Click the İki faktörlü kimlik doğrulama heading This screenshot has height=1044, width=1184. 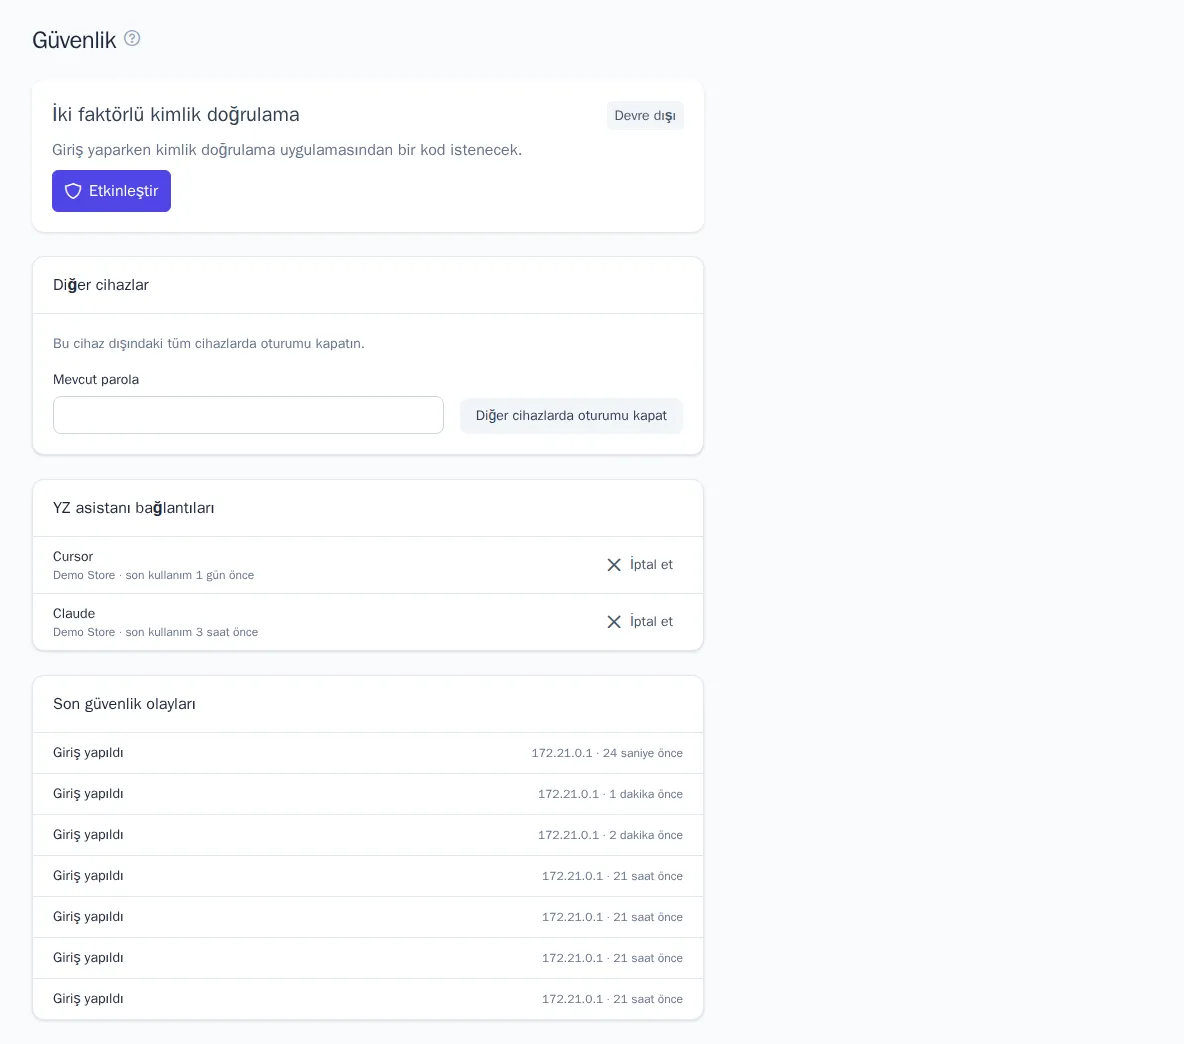click(176, 115)
